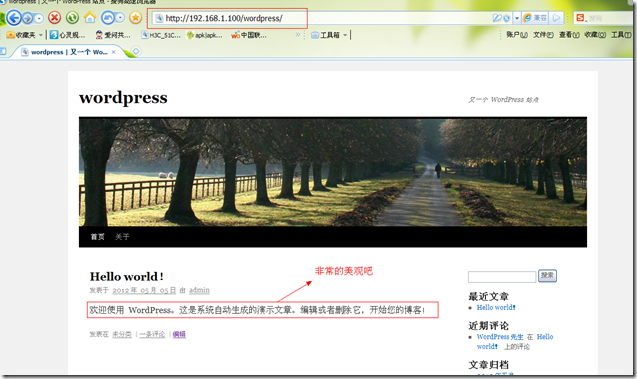Click the pen icon in the address bar
This screenshot has width=637, height=379.
(497, 18)
